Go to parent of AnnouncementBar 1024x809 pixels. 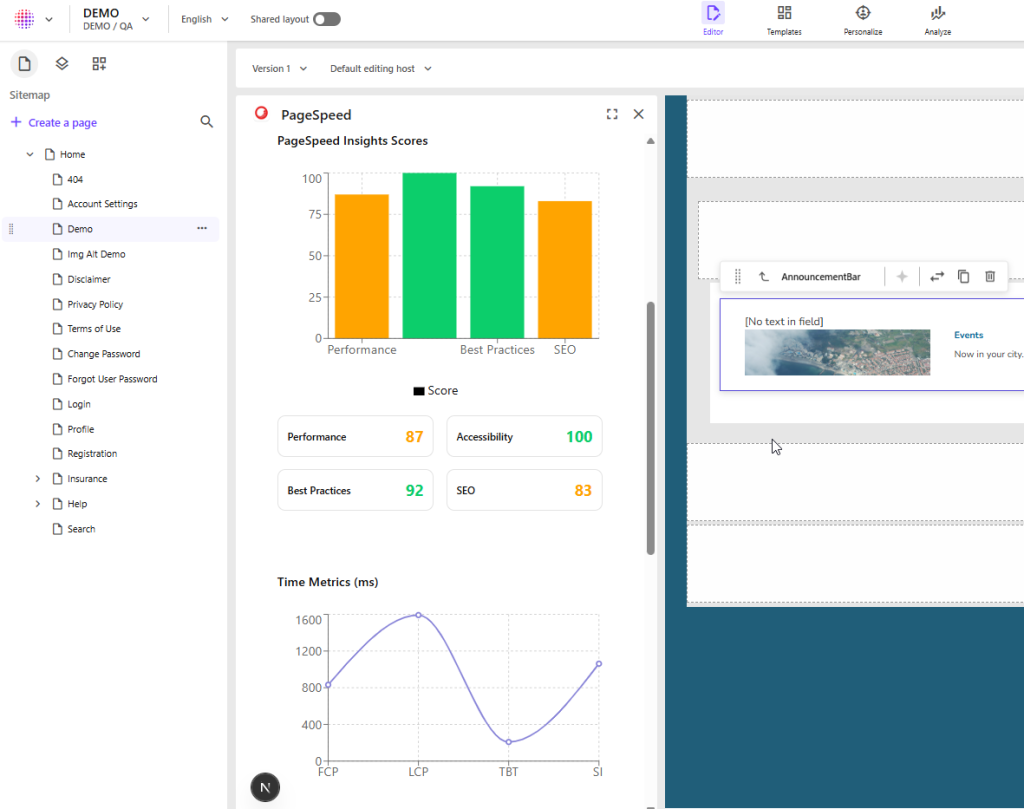tap(763, 276)
